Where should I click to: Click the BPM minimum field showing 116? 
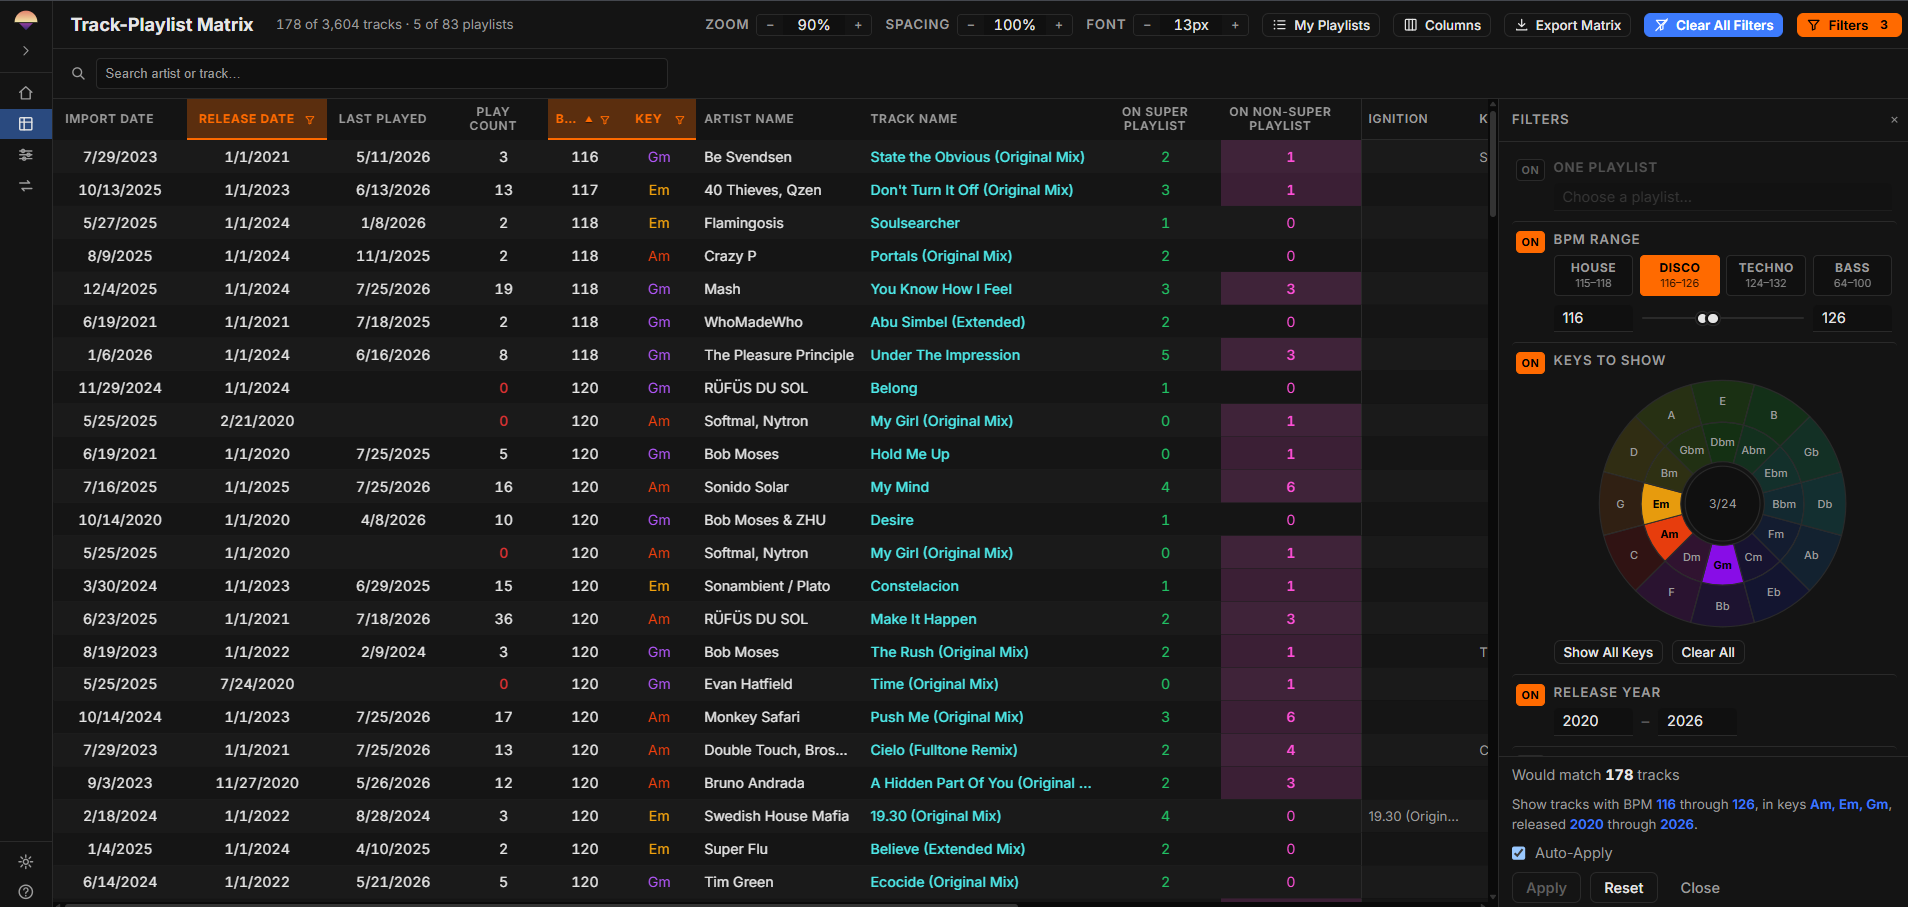pos(1593,318)
